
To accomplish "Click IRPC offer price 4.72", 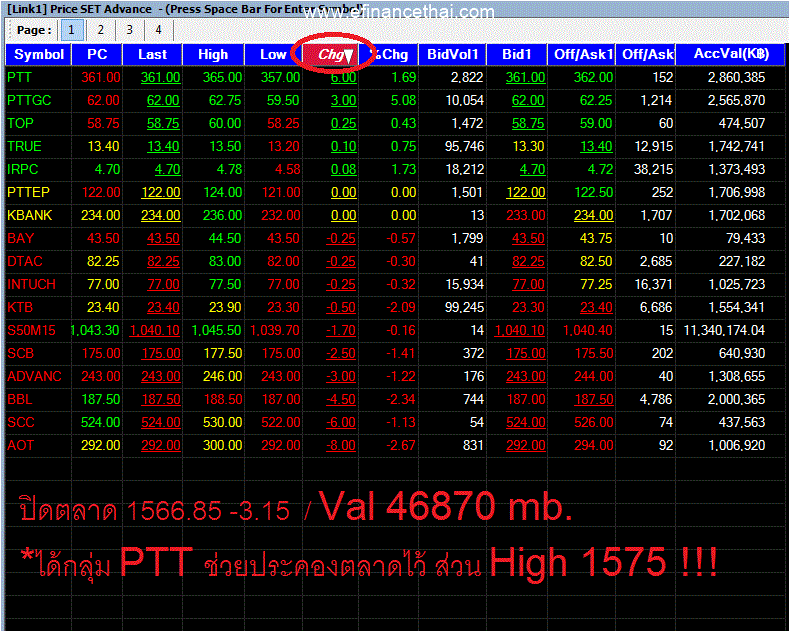I will (x=600, y=170).
